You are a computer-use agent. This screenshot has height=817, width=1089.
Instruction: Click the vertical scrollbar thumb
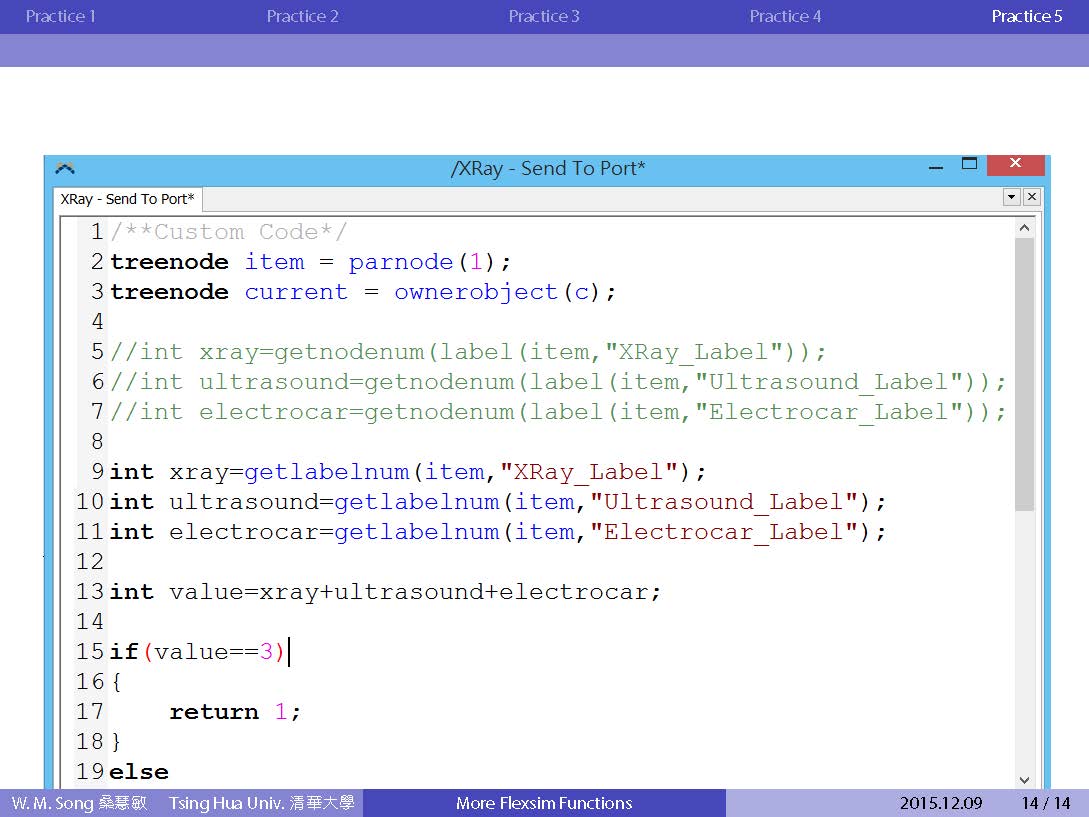pos(1024,375)
